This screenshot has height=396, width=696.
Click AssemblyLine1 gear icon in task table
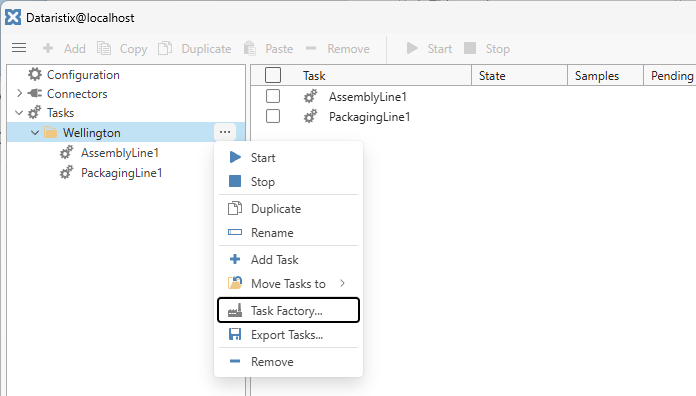pos(311,96)
